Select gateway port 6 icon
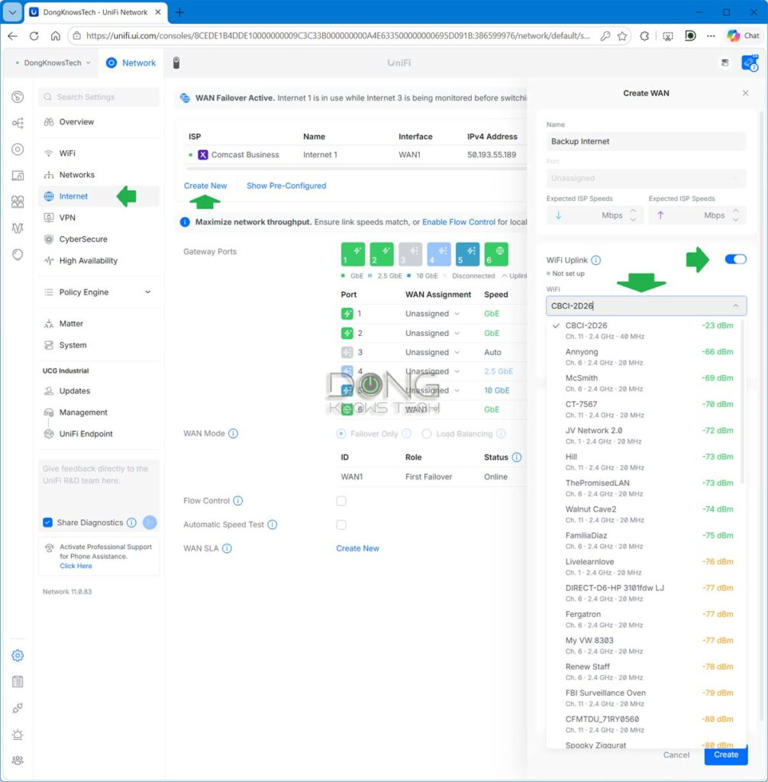The width and height of the screenshot is (768, 782). click(x=497, y=254)
